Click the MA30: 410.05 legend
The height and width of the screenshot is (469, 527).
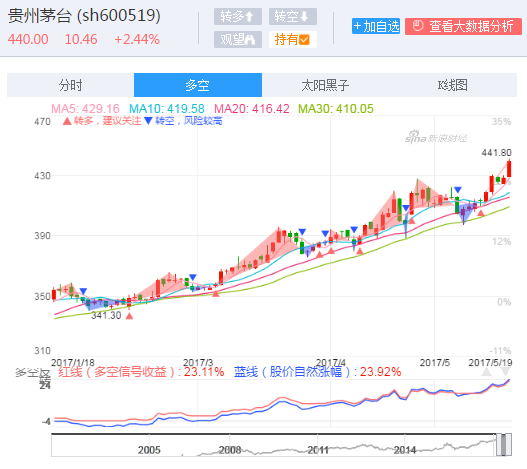(336, 109)
